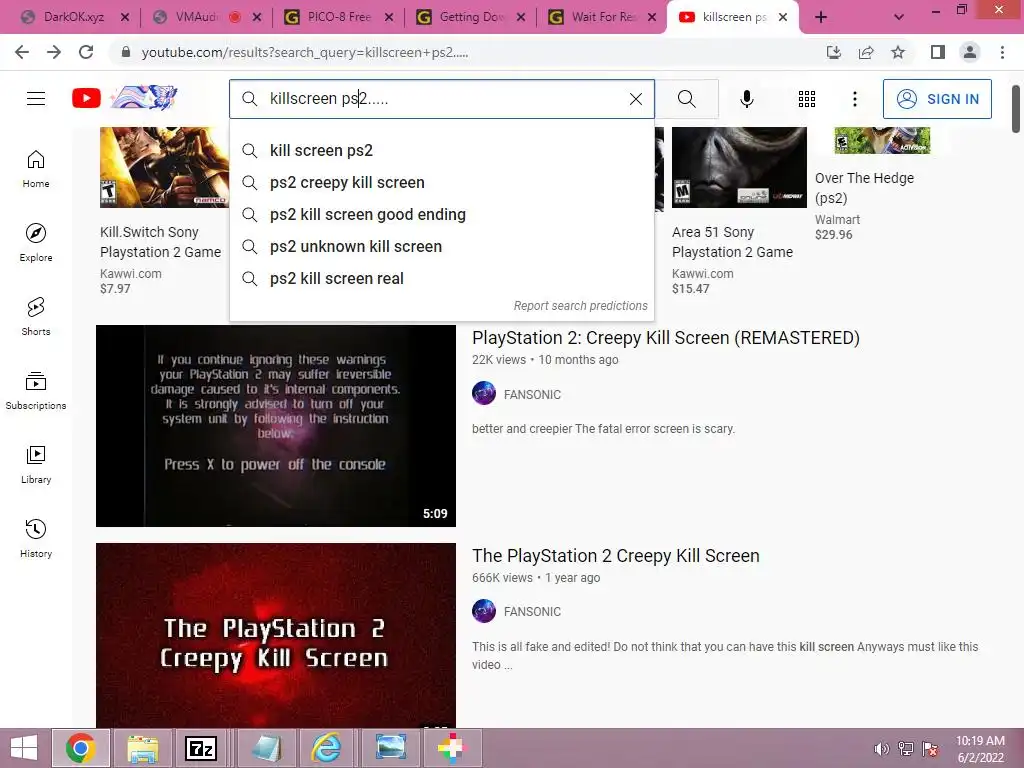Open YouTube settings three-dot menu
This screenshot has height=768, width=1024.
(854, 99)
